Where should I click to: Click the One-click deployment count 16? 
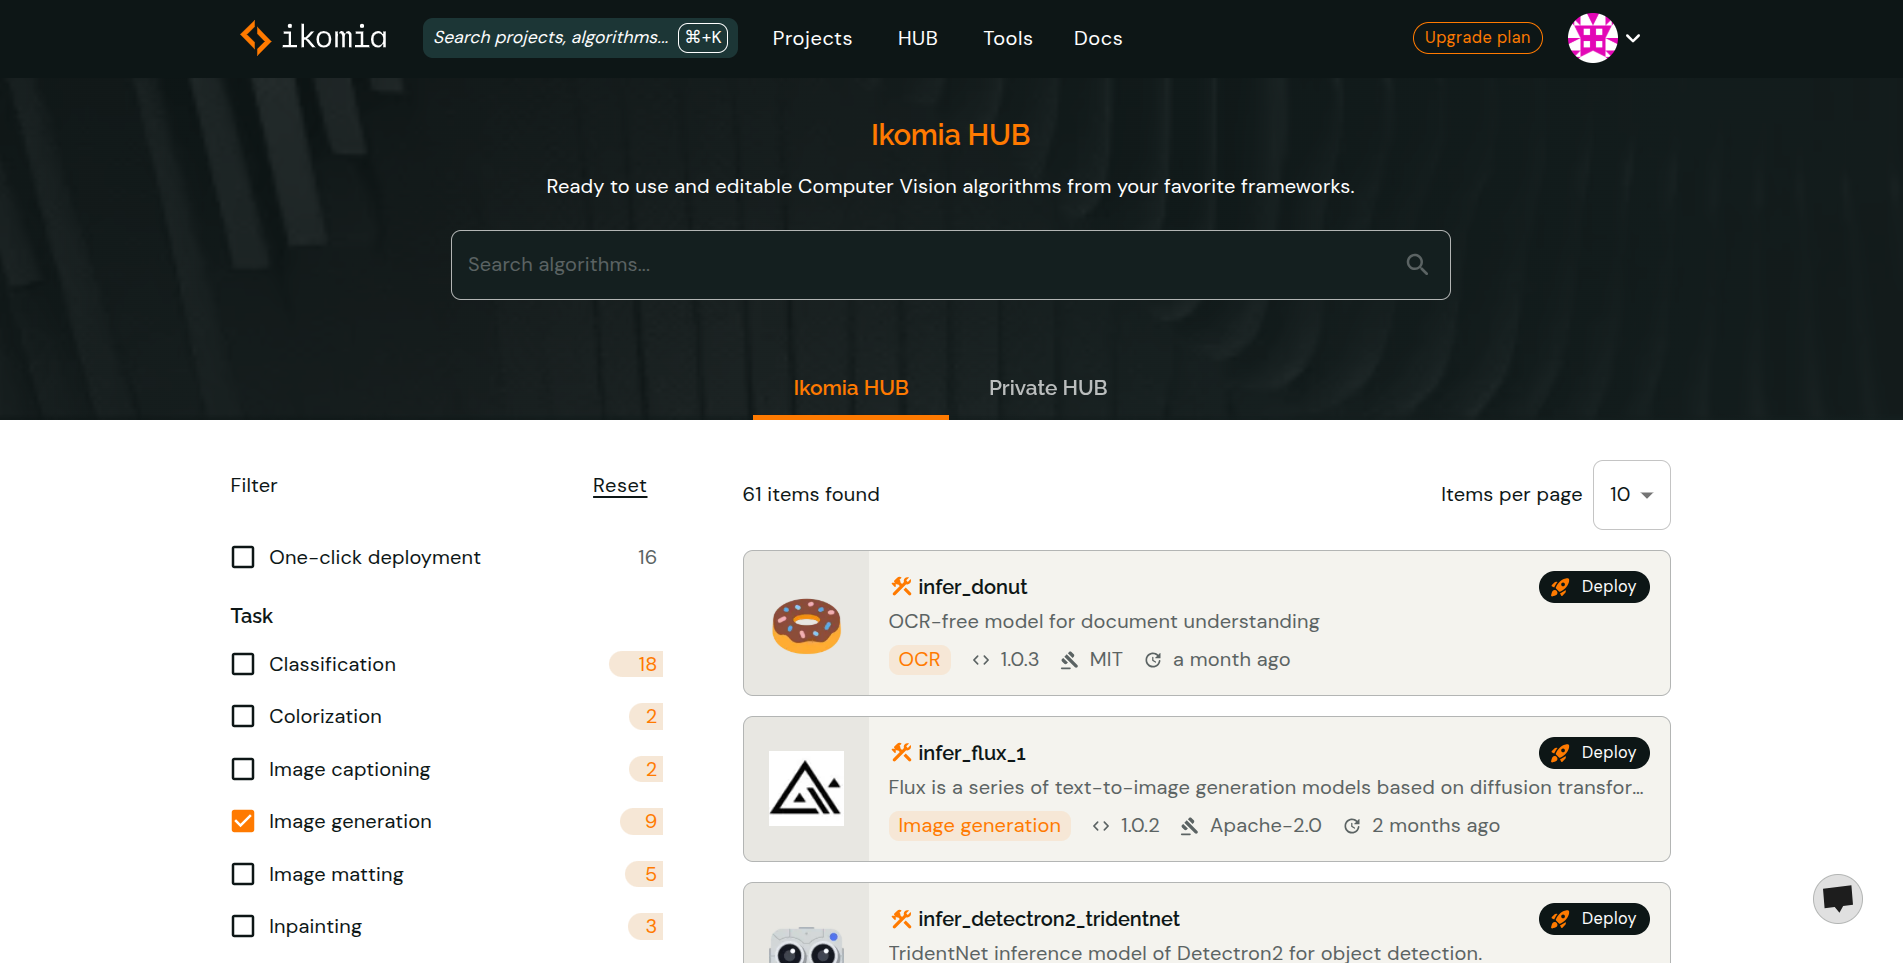tap(647, 557)
